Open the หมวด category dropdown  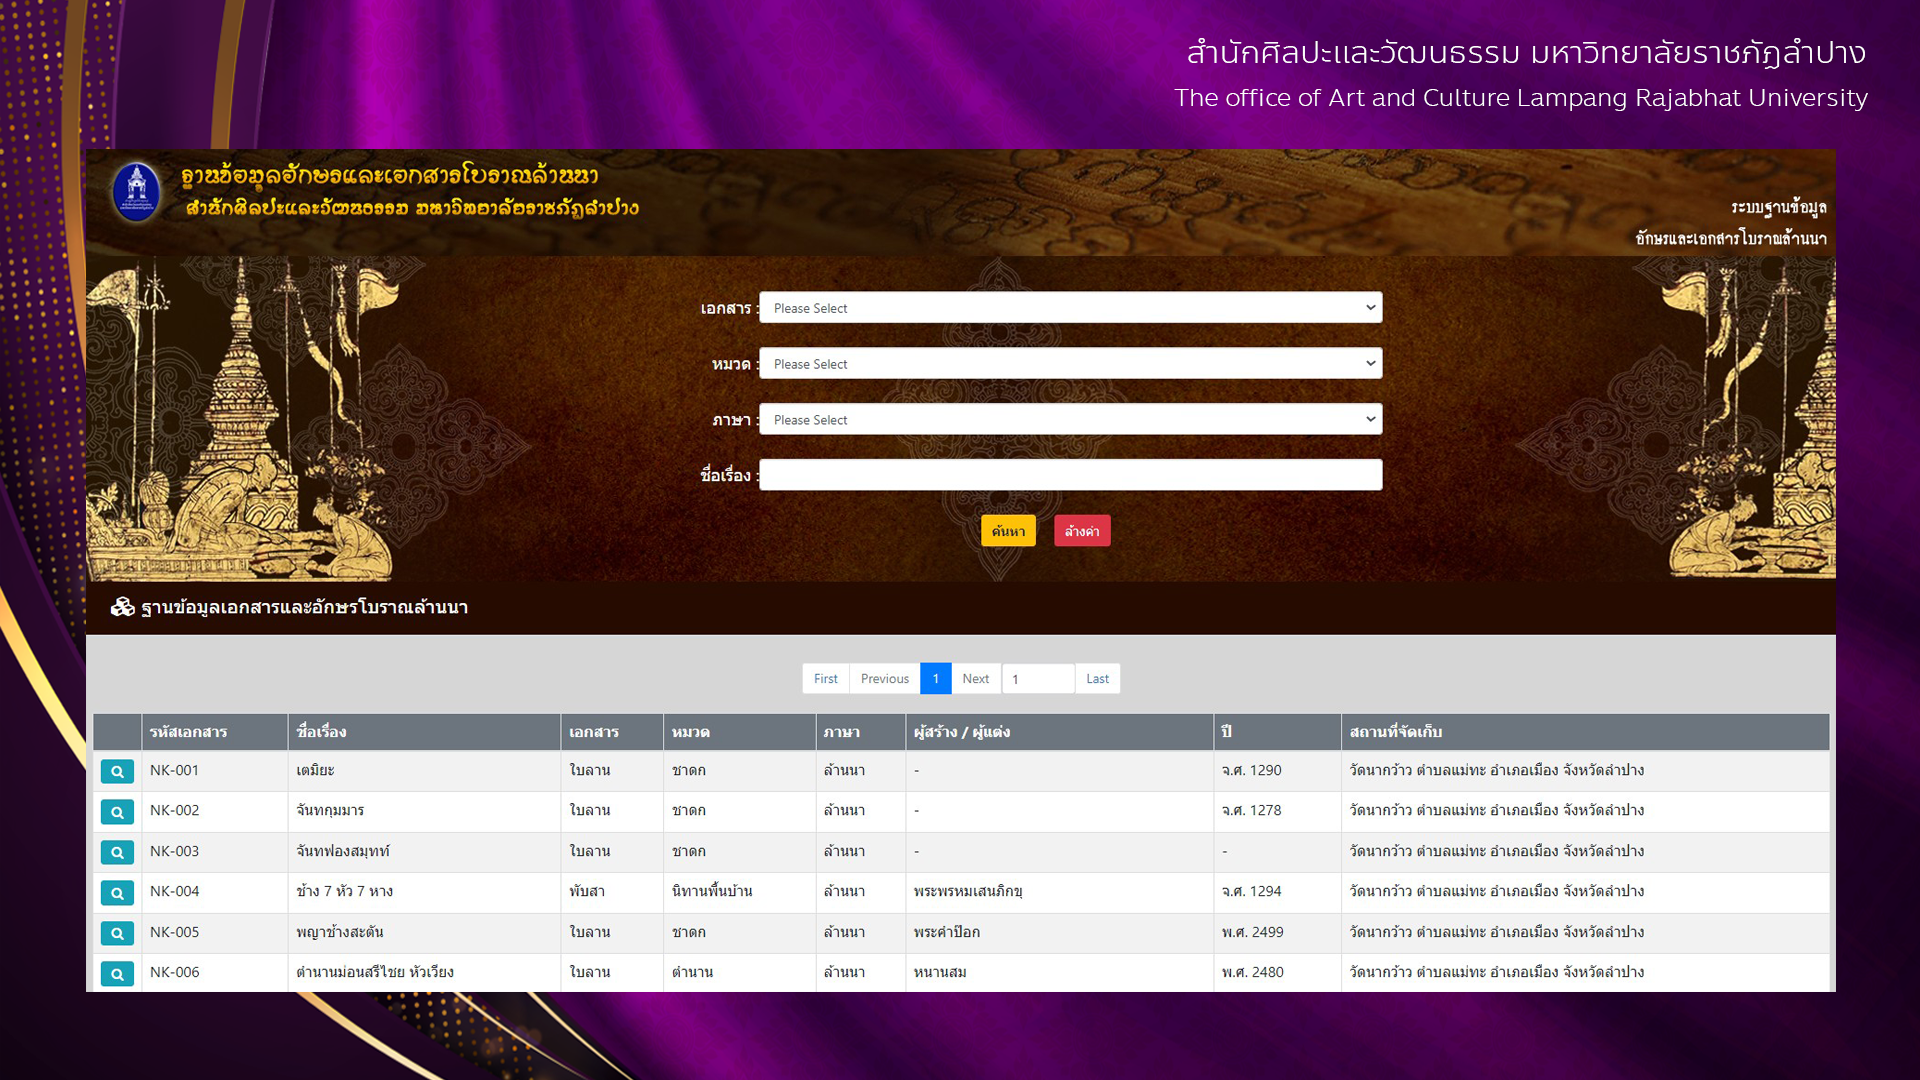point(1070,364)
